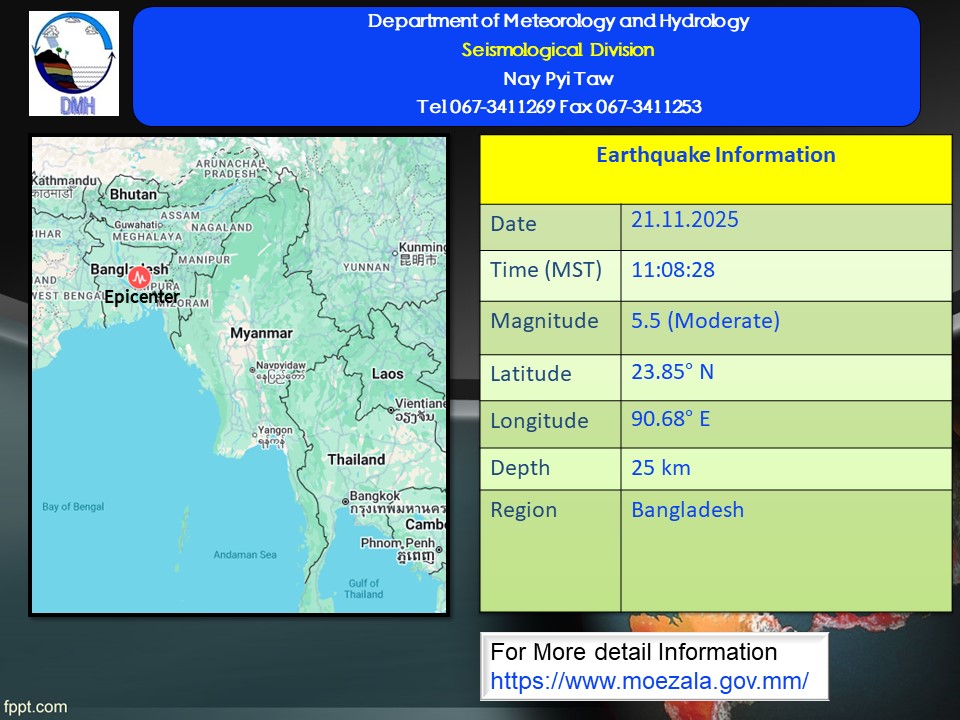Image resolution: width=960 pixels, height=720 pixels.
Task: Click the date value 21.11.2025
Action: tap(685, 220)
